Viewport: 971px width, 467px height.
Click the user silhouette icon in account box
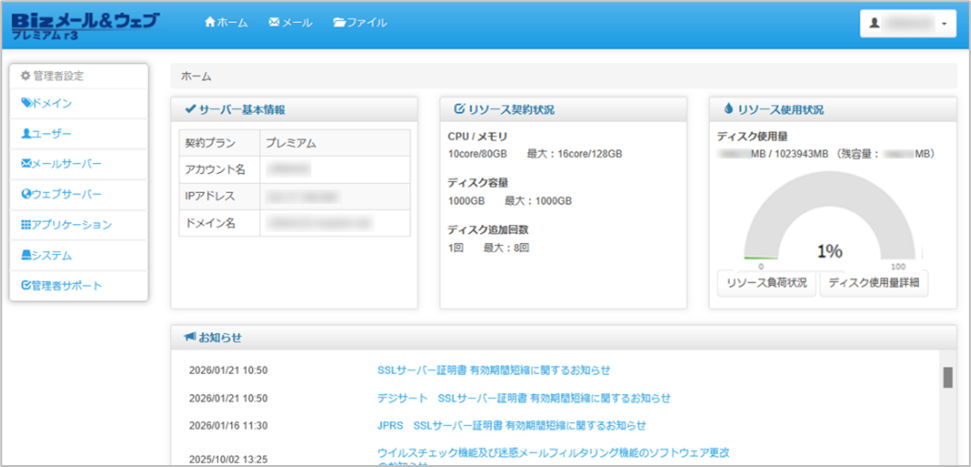[874, 23]
